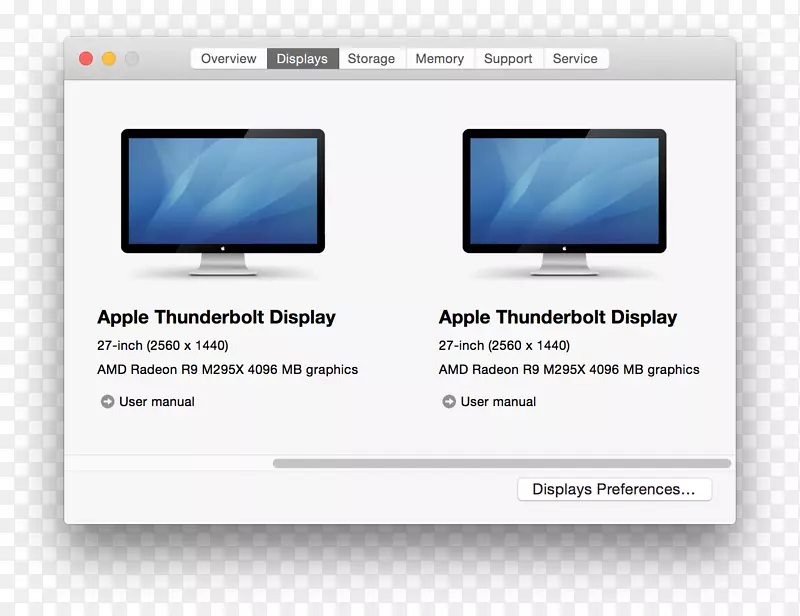
Task: Click the left display's stand base
Action: pyautogui.click(x=222, y=272)
